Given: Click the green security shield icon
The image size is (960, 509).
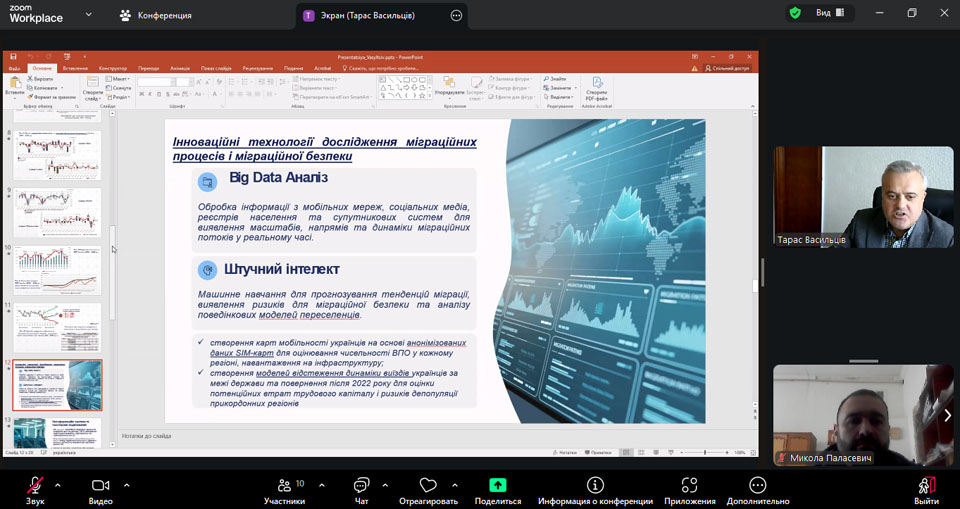Looking at the screenshot, I should pos(795,14).
